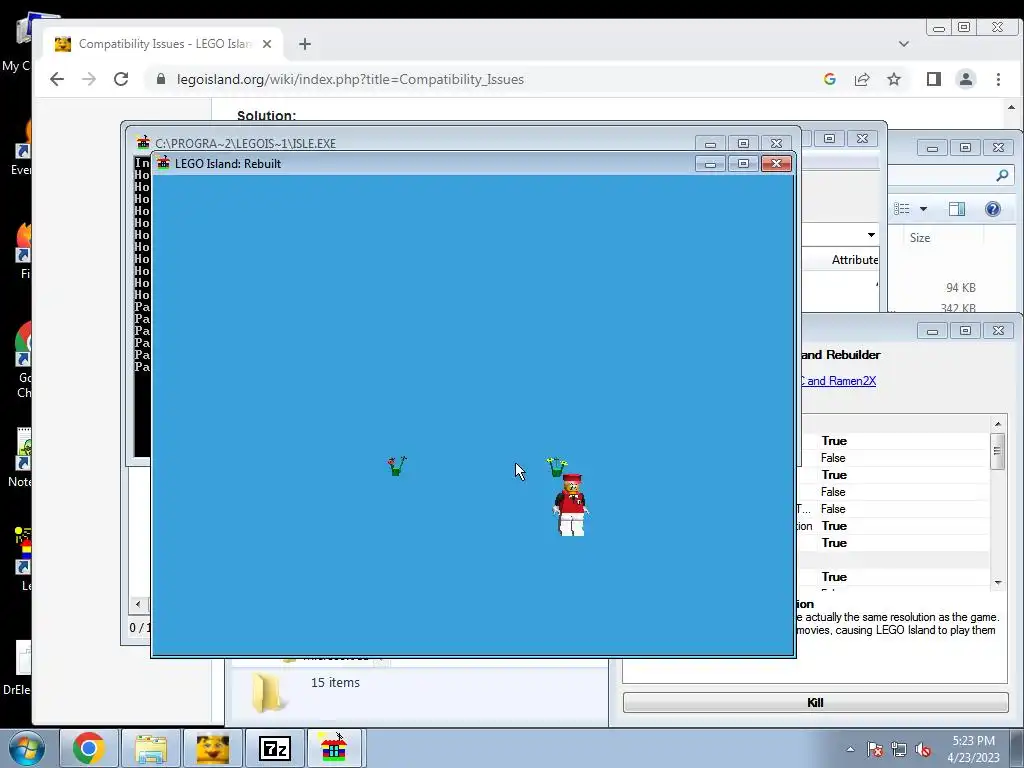Expand Chrome tab search chevron
Image resolution: width=1024 pixels, height=768 pixels.
tap(903, 44)
